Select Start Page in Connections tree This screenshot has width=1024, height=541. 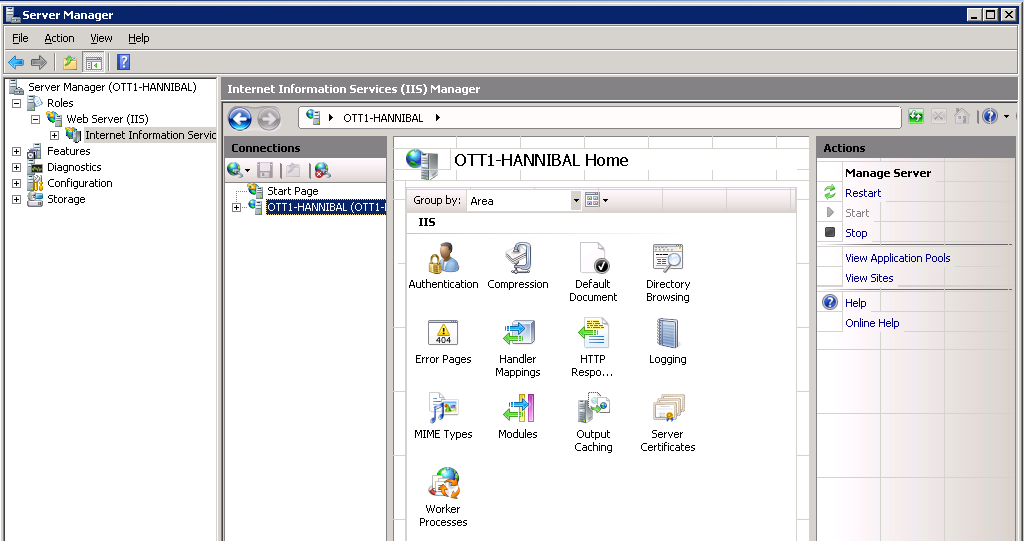click(x=292, y=191)
